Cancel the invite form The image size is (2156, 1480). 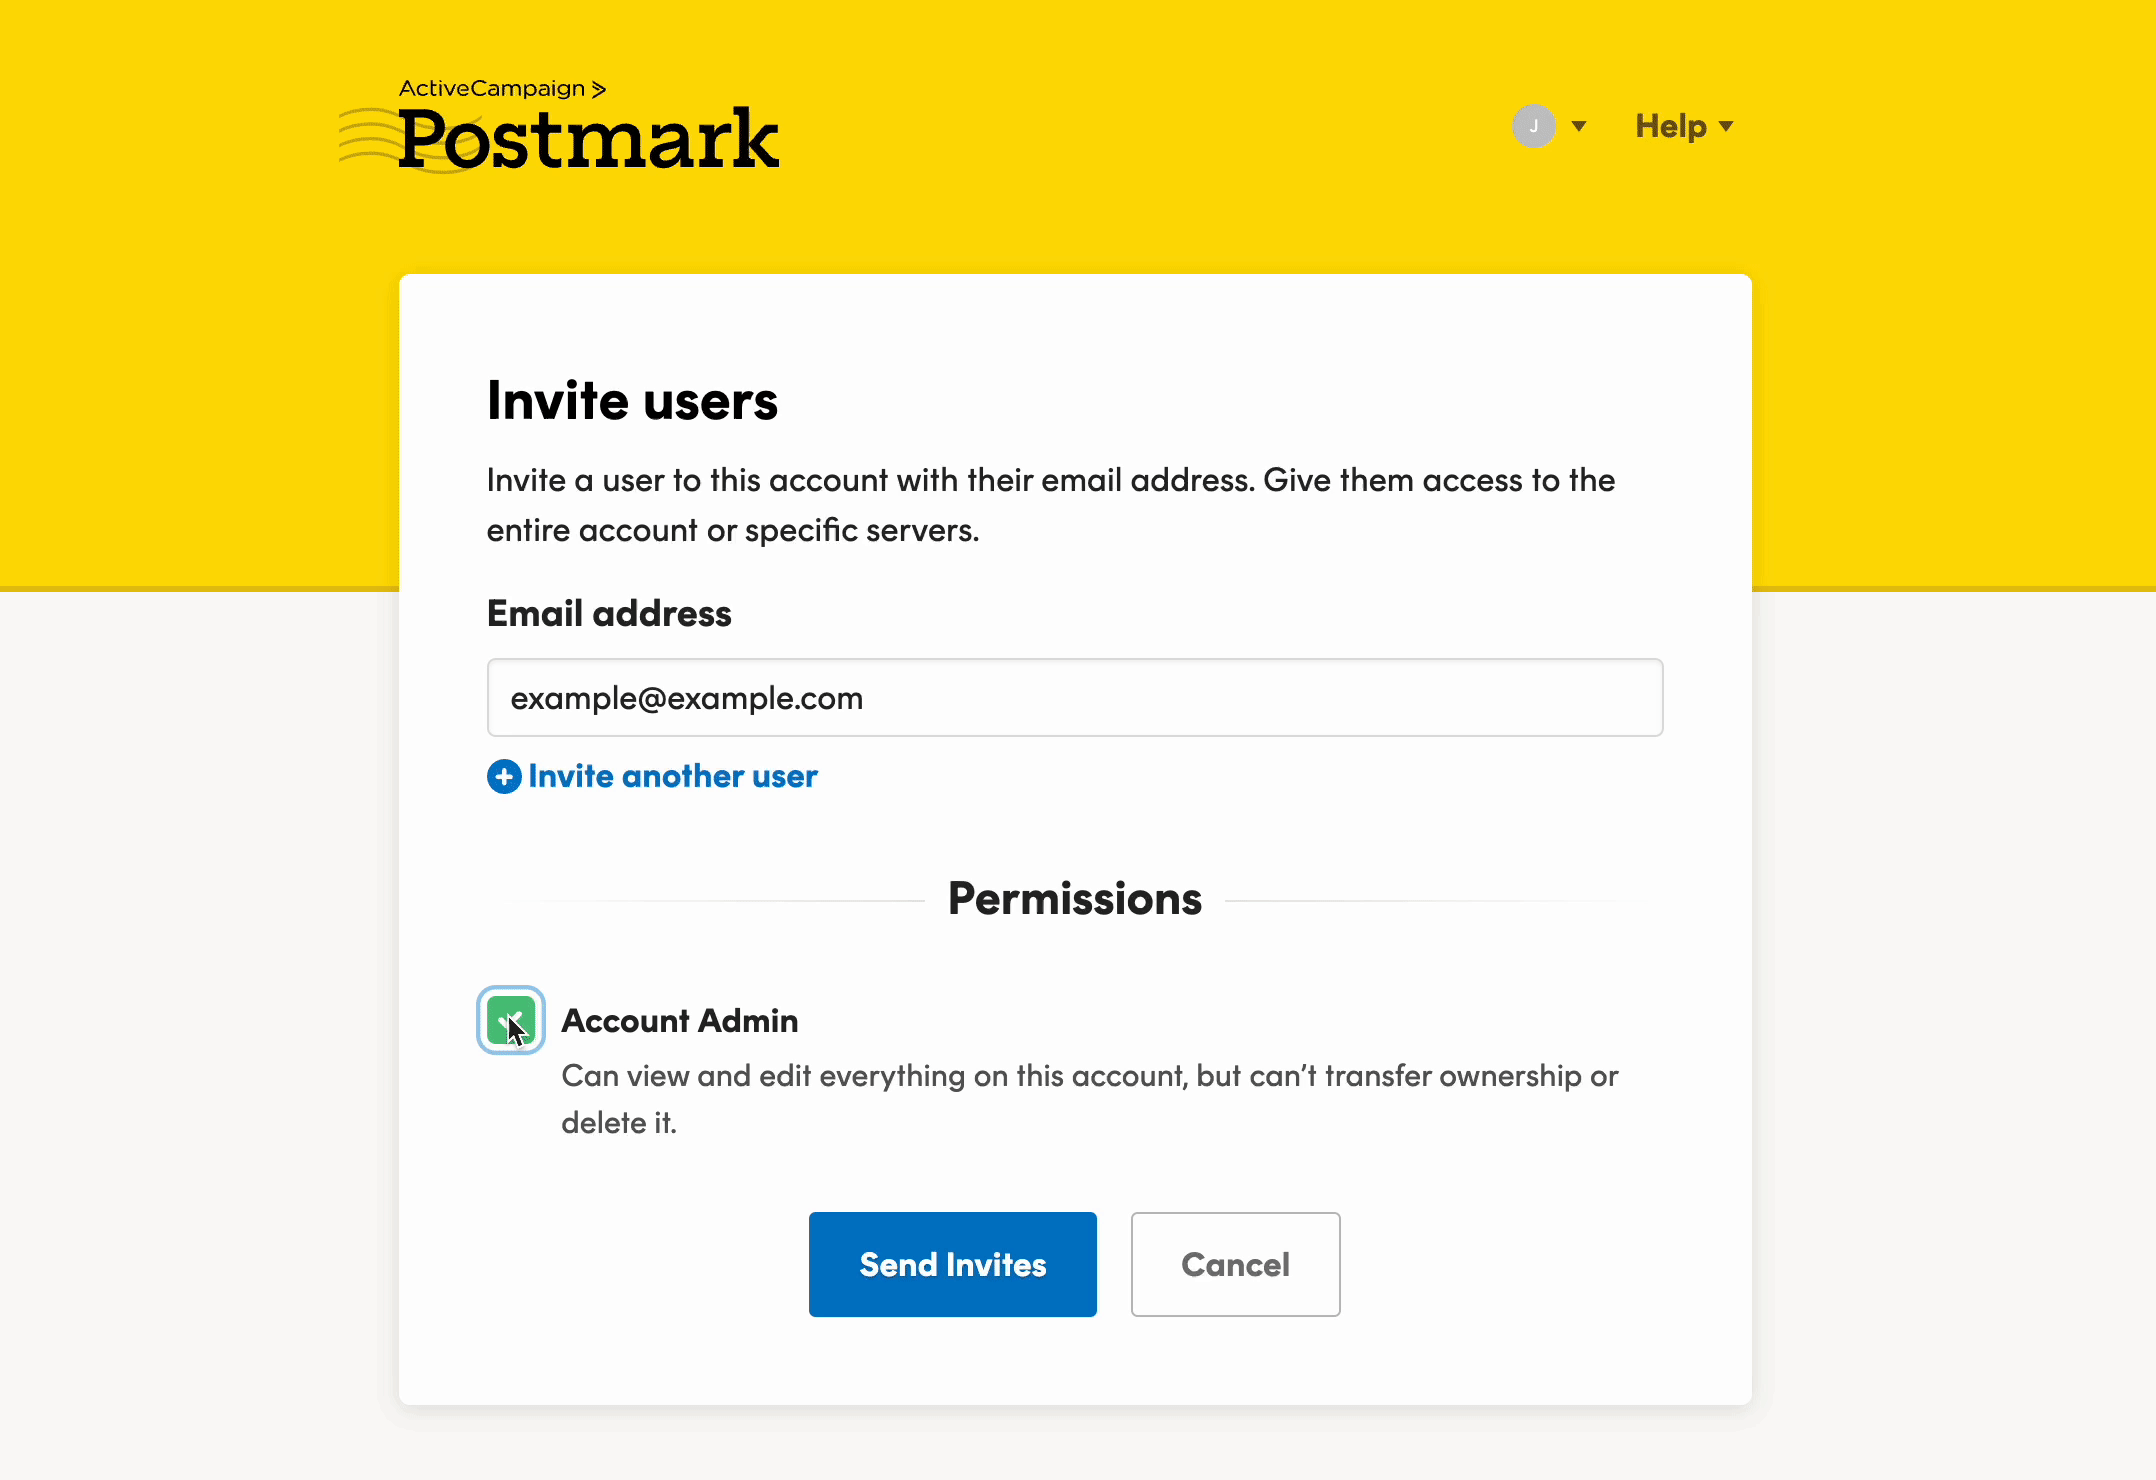[x=1235, y=1265]
